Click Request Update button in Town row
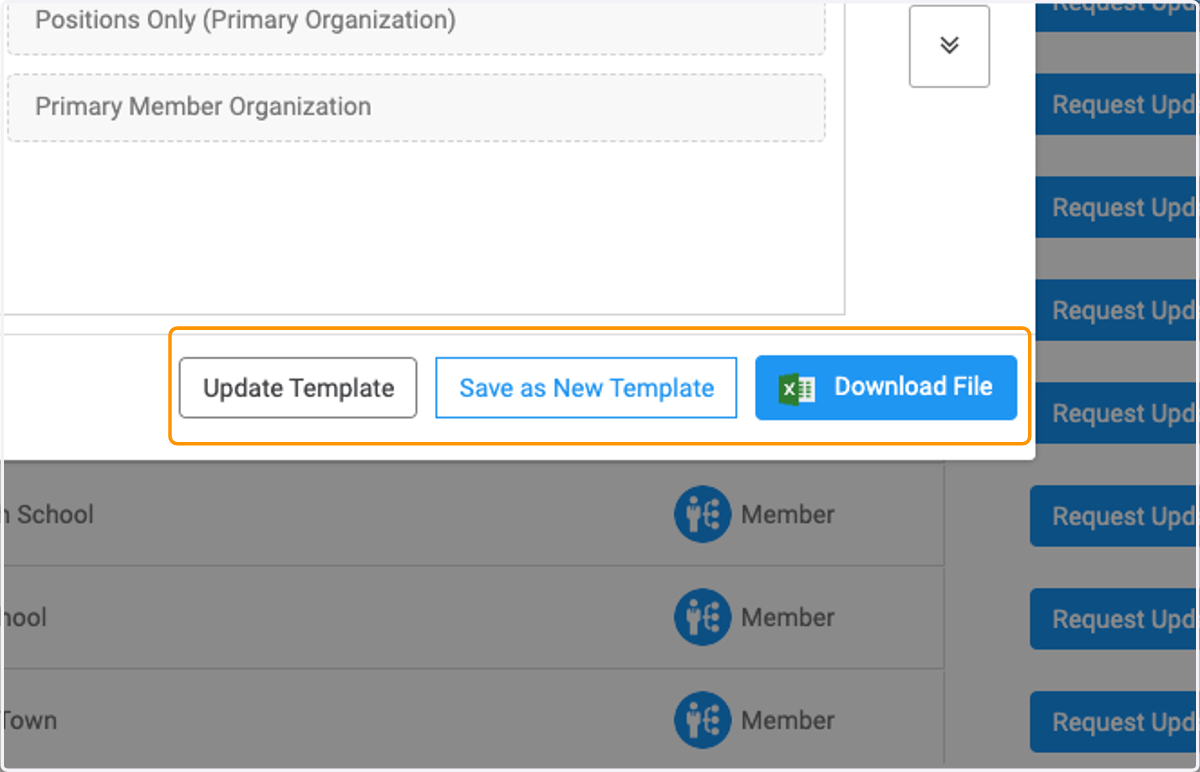Screen dimensions: 1200x772 pos(1115,722)
